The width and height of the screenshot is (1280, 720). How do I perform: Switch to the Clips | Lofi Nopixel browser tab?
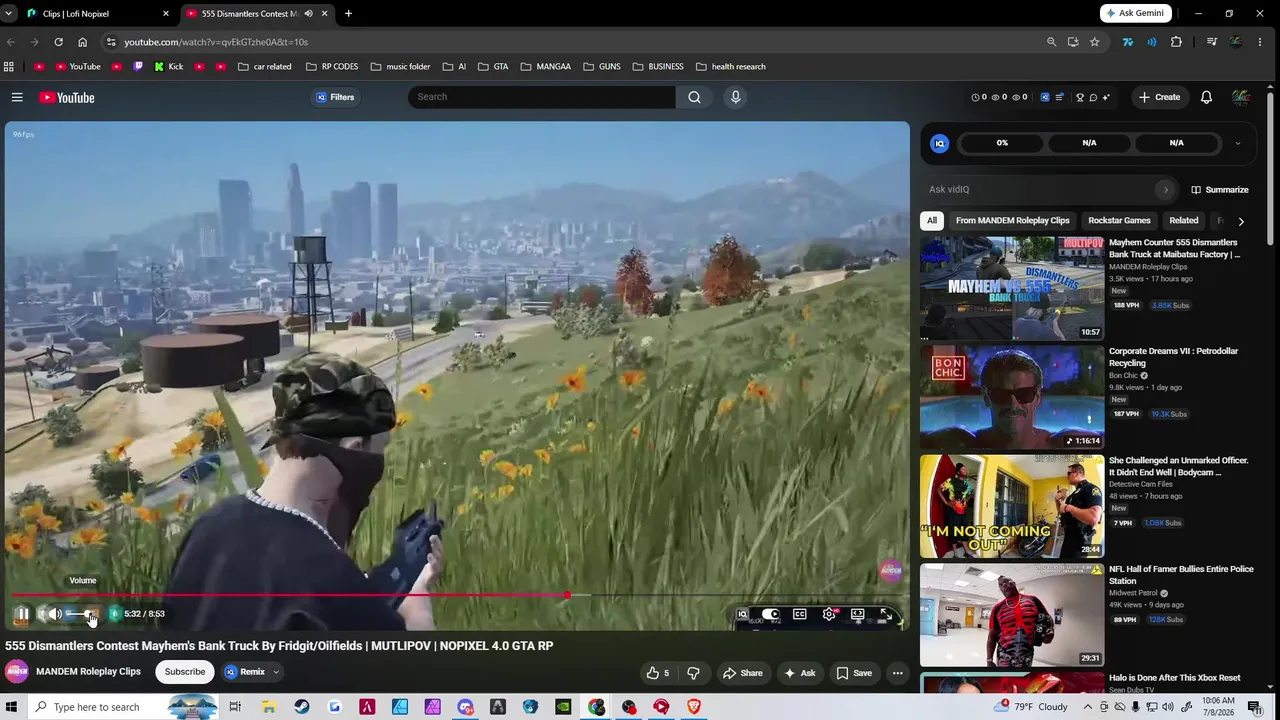point(95,14)
